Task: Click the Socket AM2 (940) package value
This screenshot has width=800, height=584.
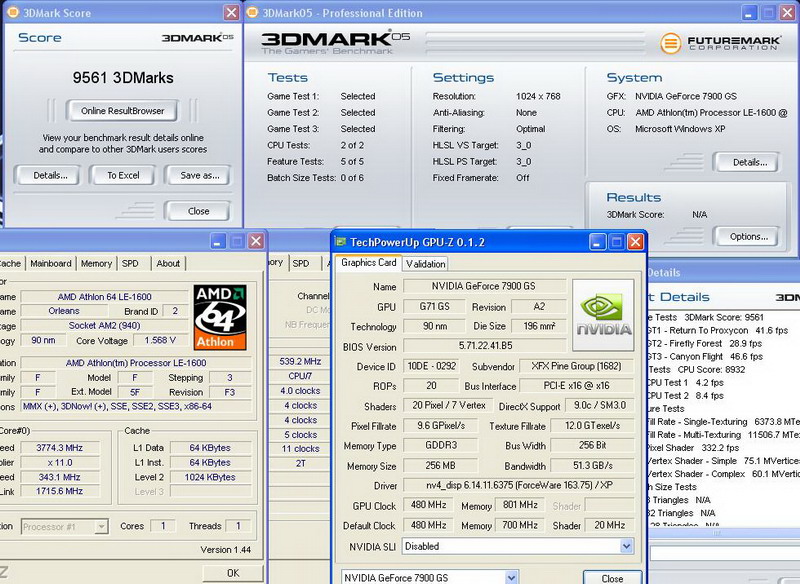Action: tap(105, 325)
